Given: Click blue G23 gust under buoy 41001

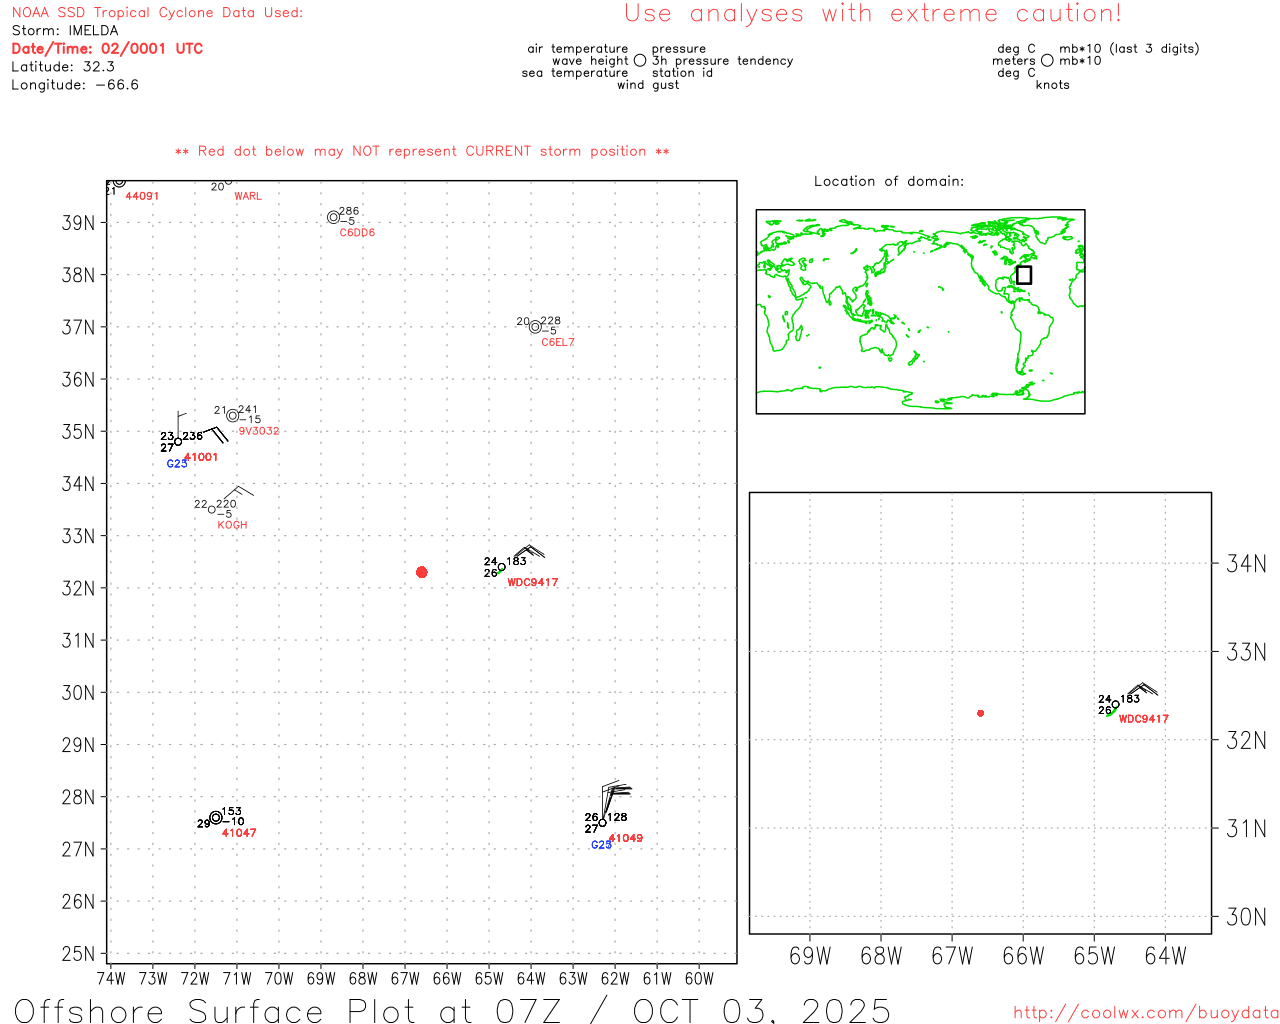Looking at the screenshot, I should 177,464.
